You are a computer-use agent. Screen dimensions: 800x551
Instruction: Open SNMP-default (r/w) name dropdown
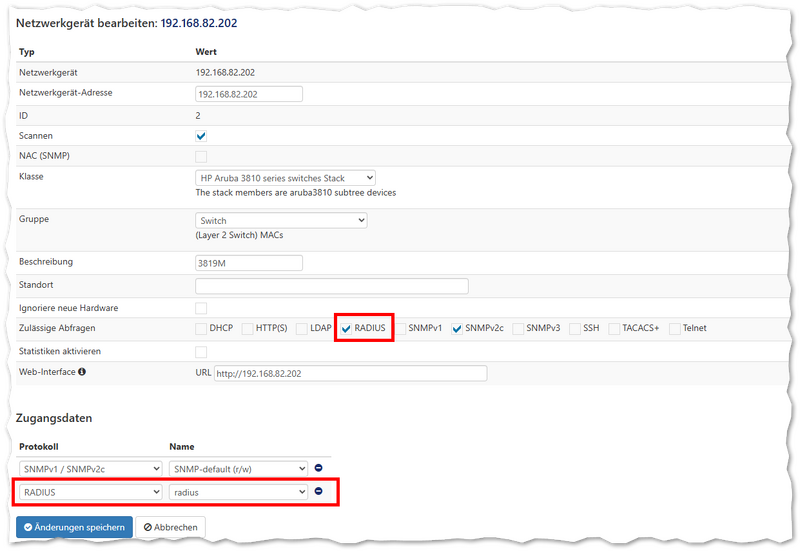click(238, 469)
